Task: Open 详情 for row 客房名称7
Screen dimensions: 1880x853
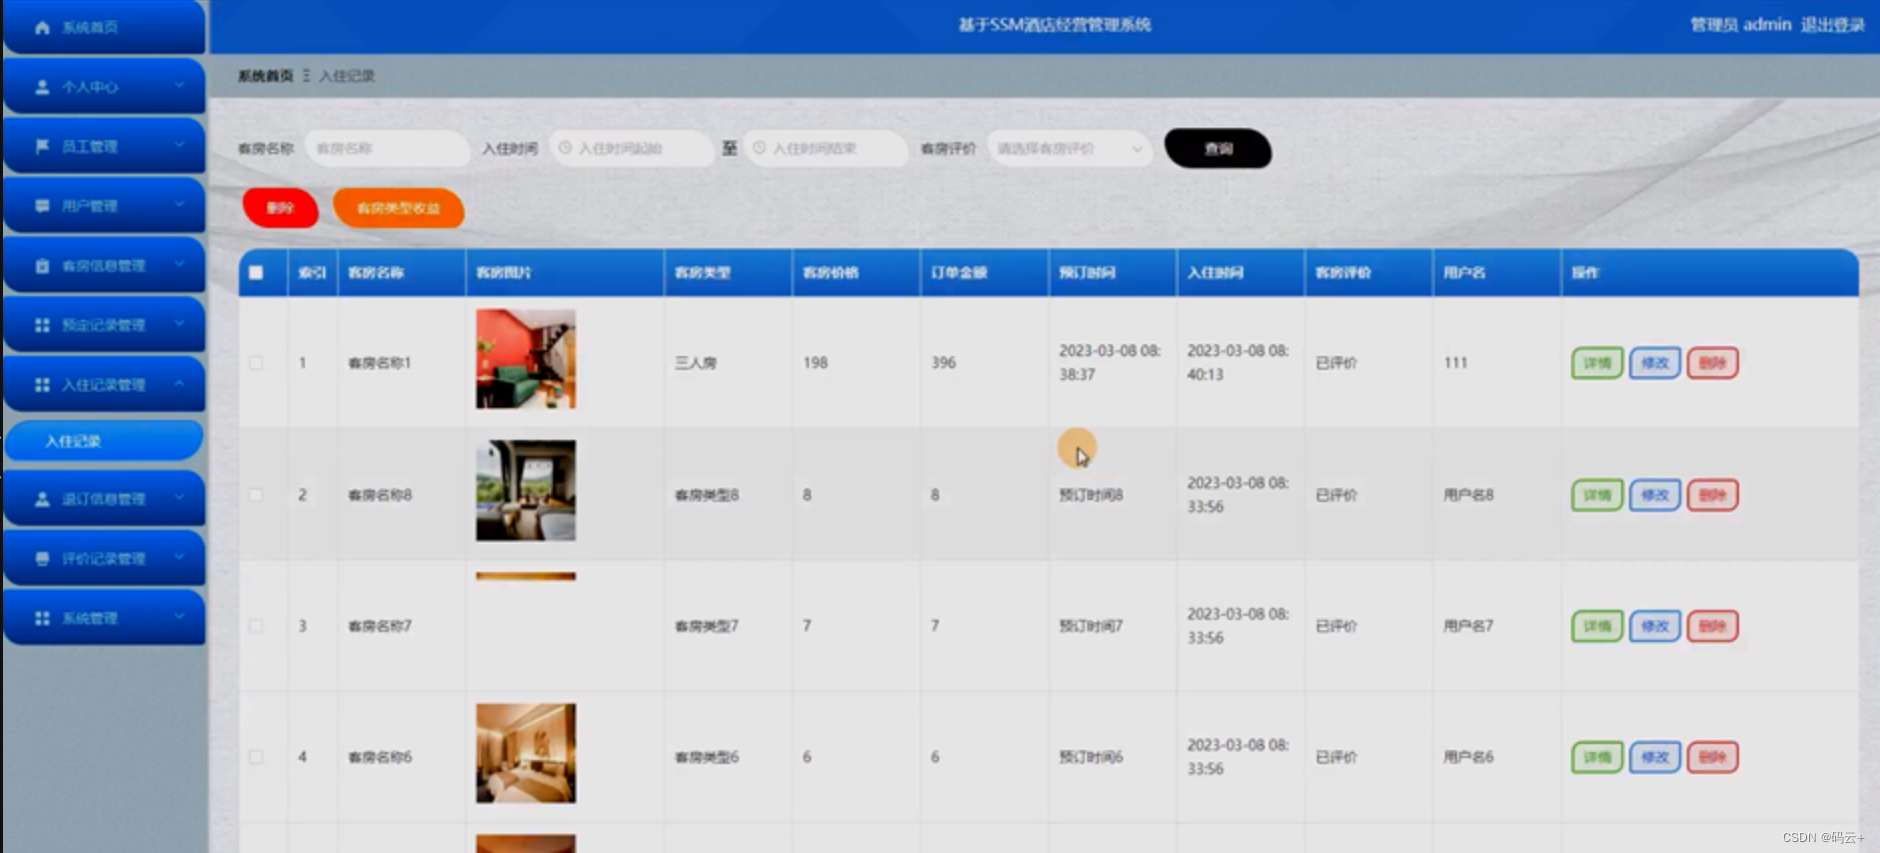Action: click(1597, 626)
